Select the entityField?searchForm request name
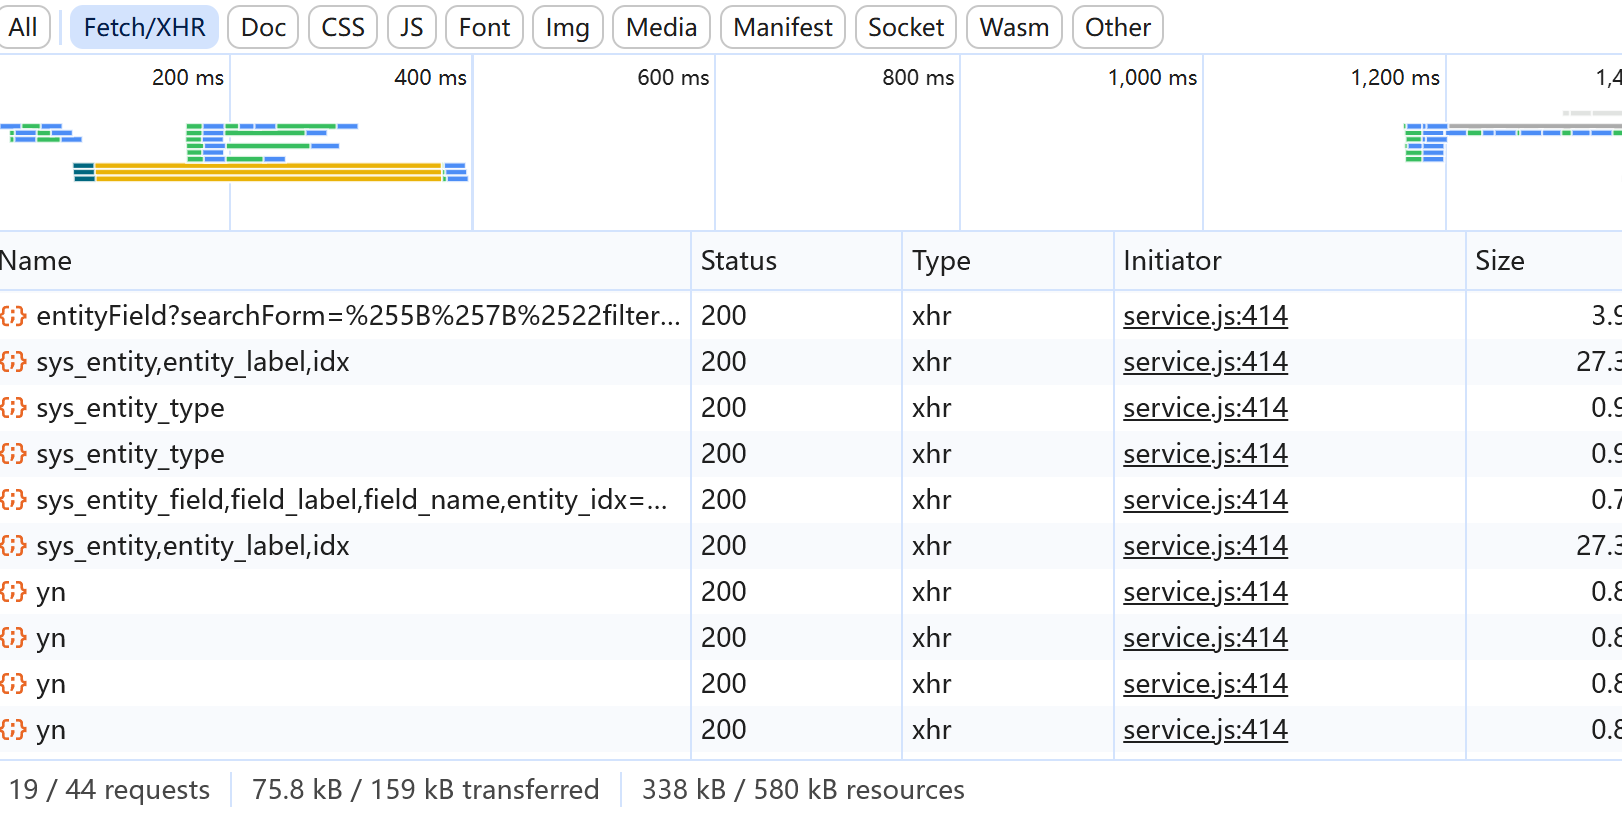The image size is (1622, 813). [357, 316]
